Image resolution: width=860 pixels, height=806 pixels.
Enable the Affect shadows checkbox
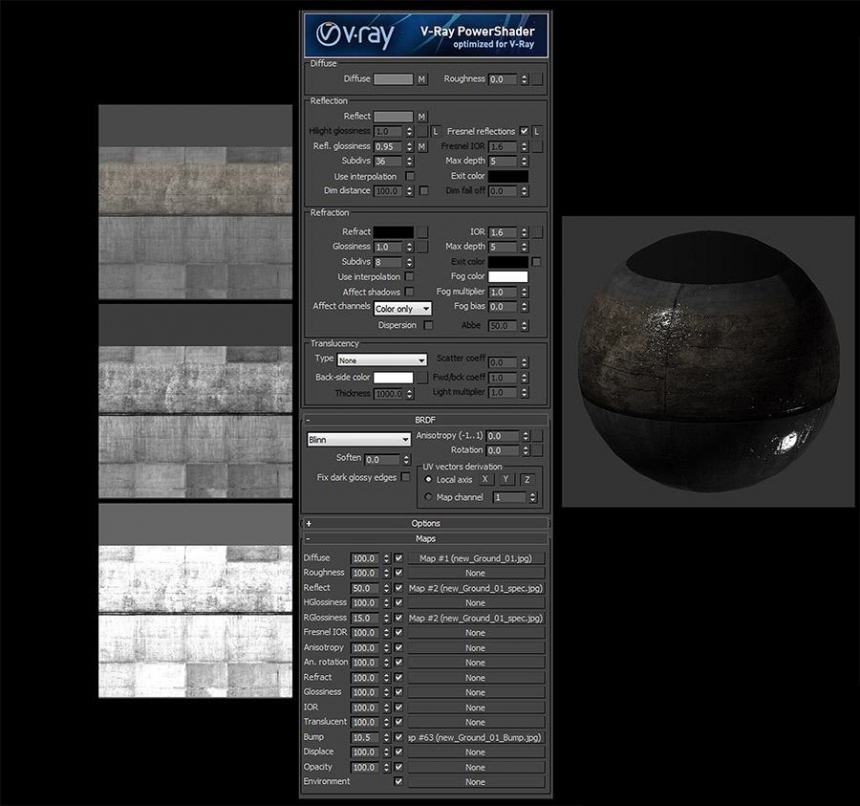coord(409,292)
